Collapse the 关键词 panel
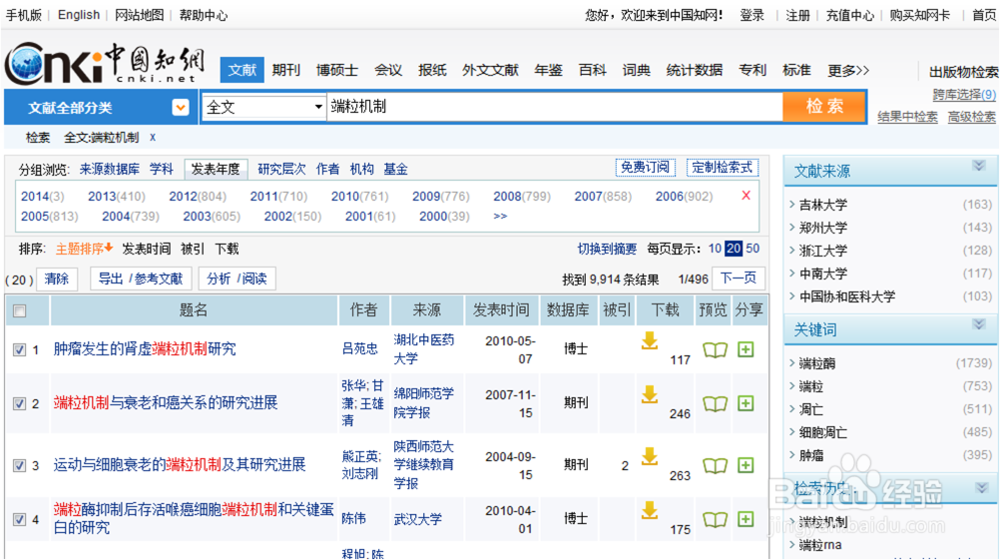The image size is (1000, 560). pyautogui.click(x=978, y=325)
